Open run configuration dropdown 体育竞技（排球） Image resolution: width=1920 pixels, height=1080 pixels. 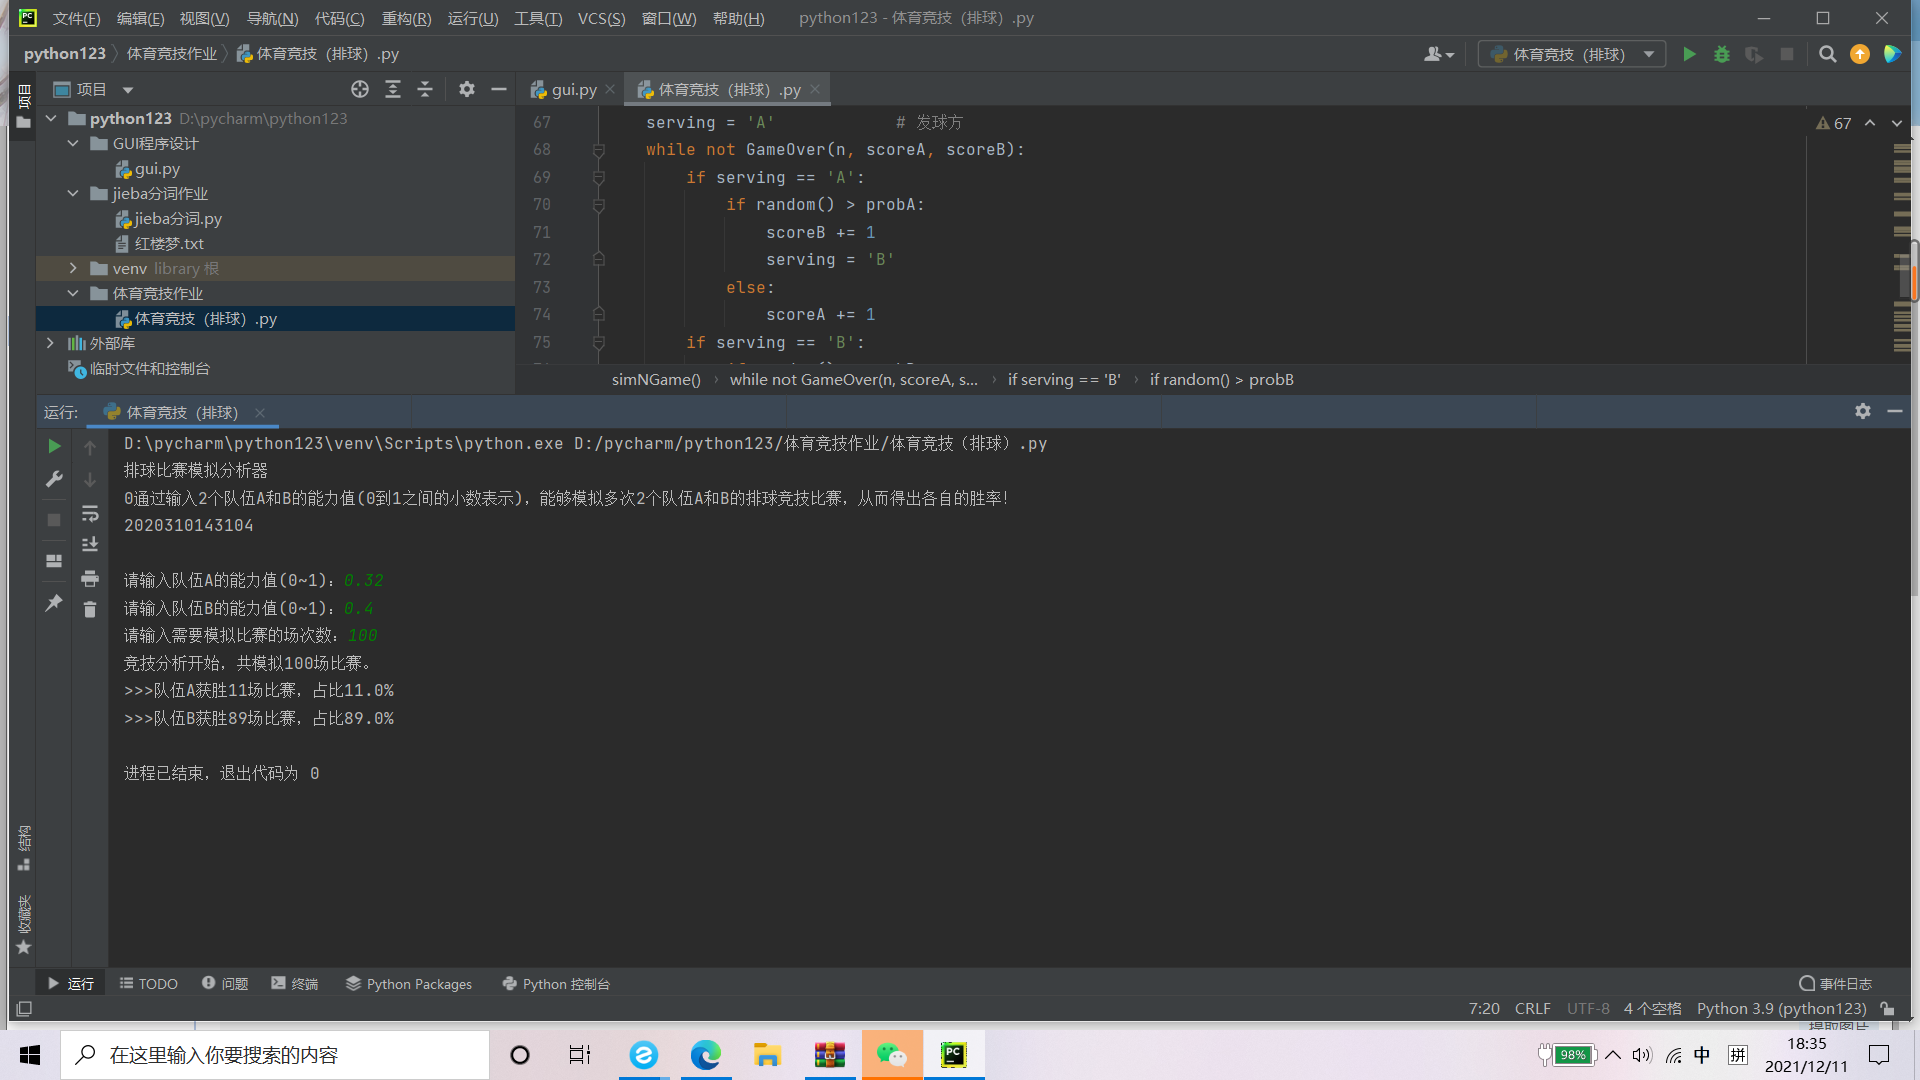[1571, 54]
